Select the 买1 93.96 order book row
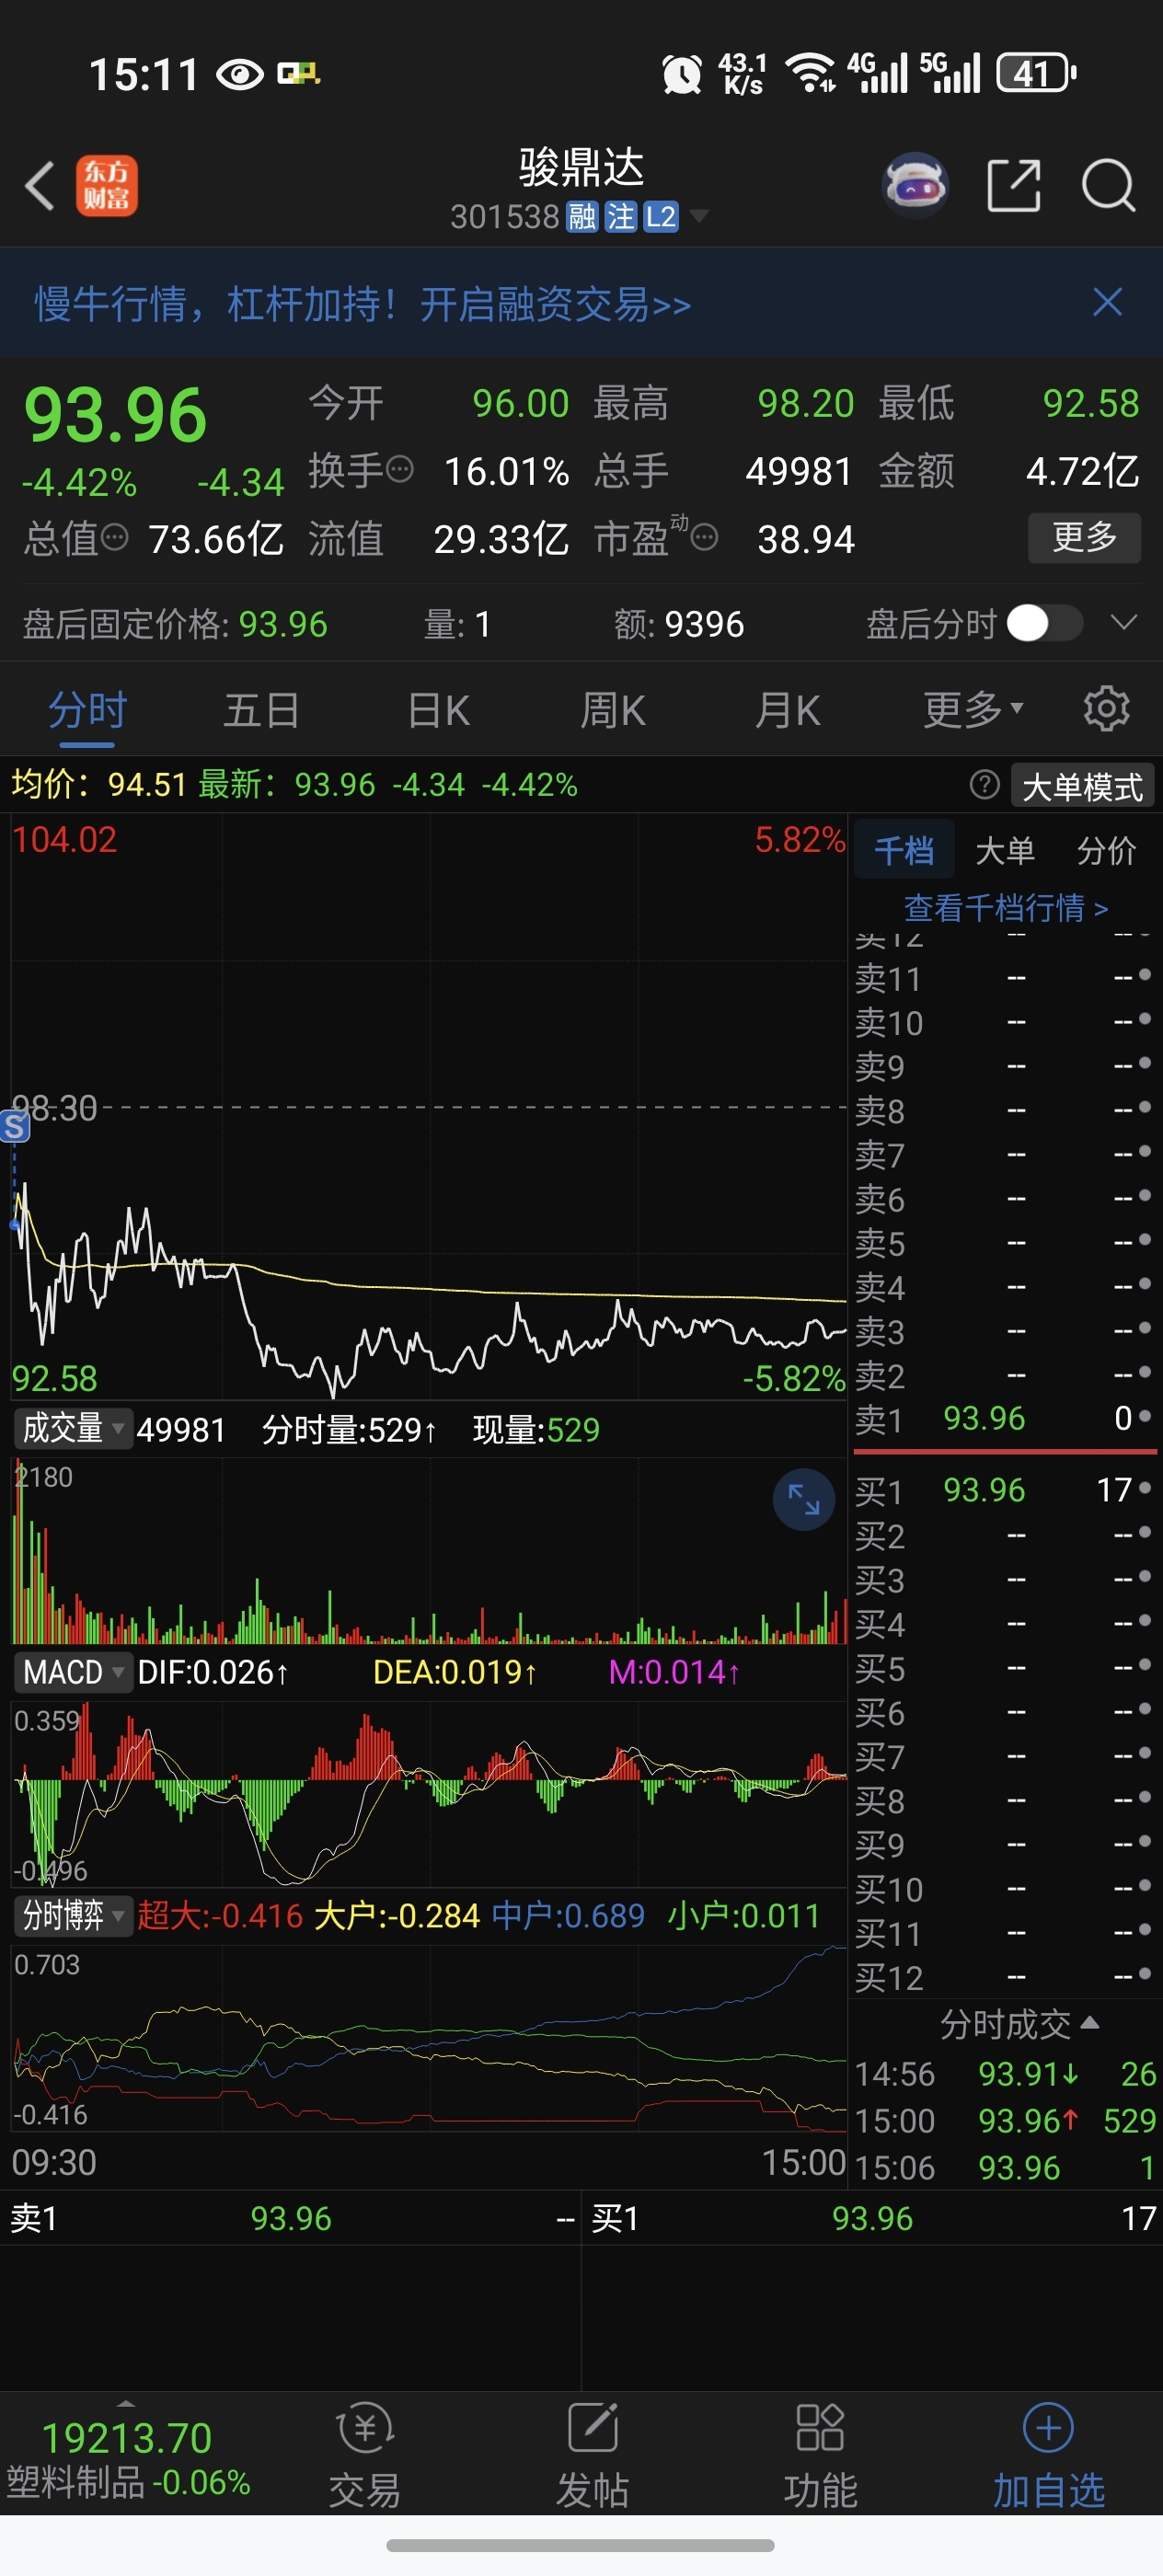The width and height of the screenshot is (1163, 2576). coord(1004,1490)
